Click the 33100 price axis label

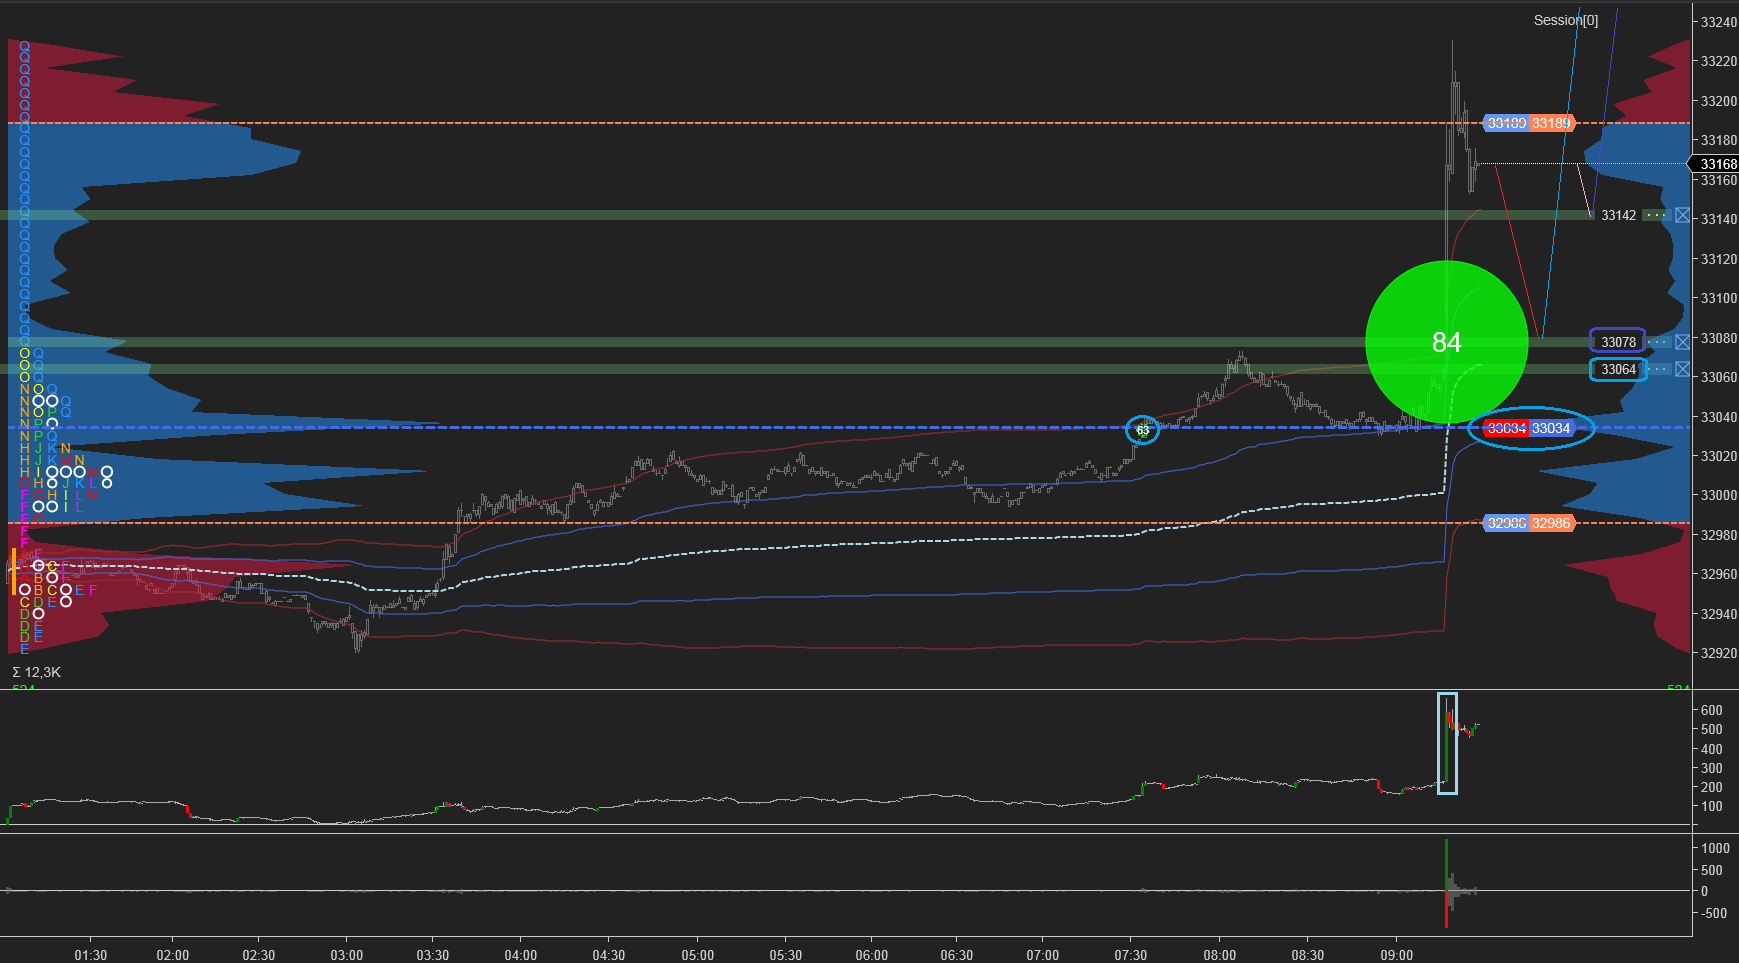[1718, 298]
